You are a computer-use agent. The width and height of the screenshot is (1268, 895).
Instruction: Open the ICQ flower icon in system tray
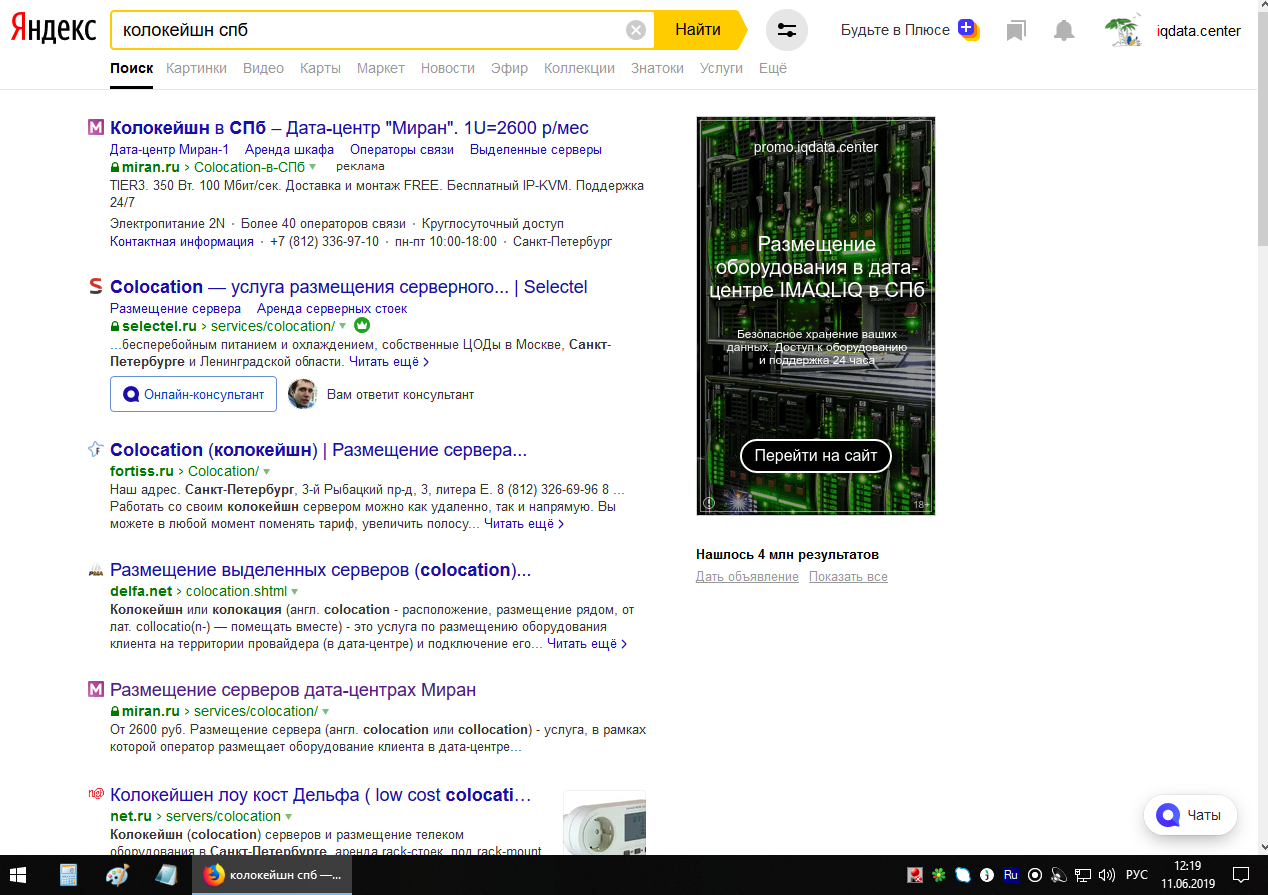[938, 875]
